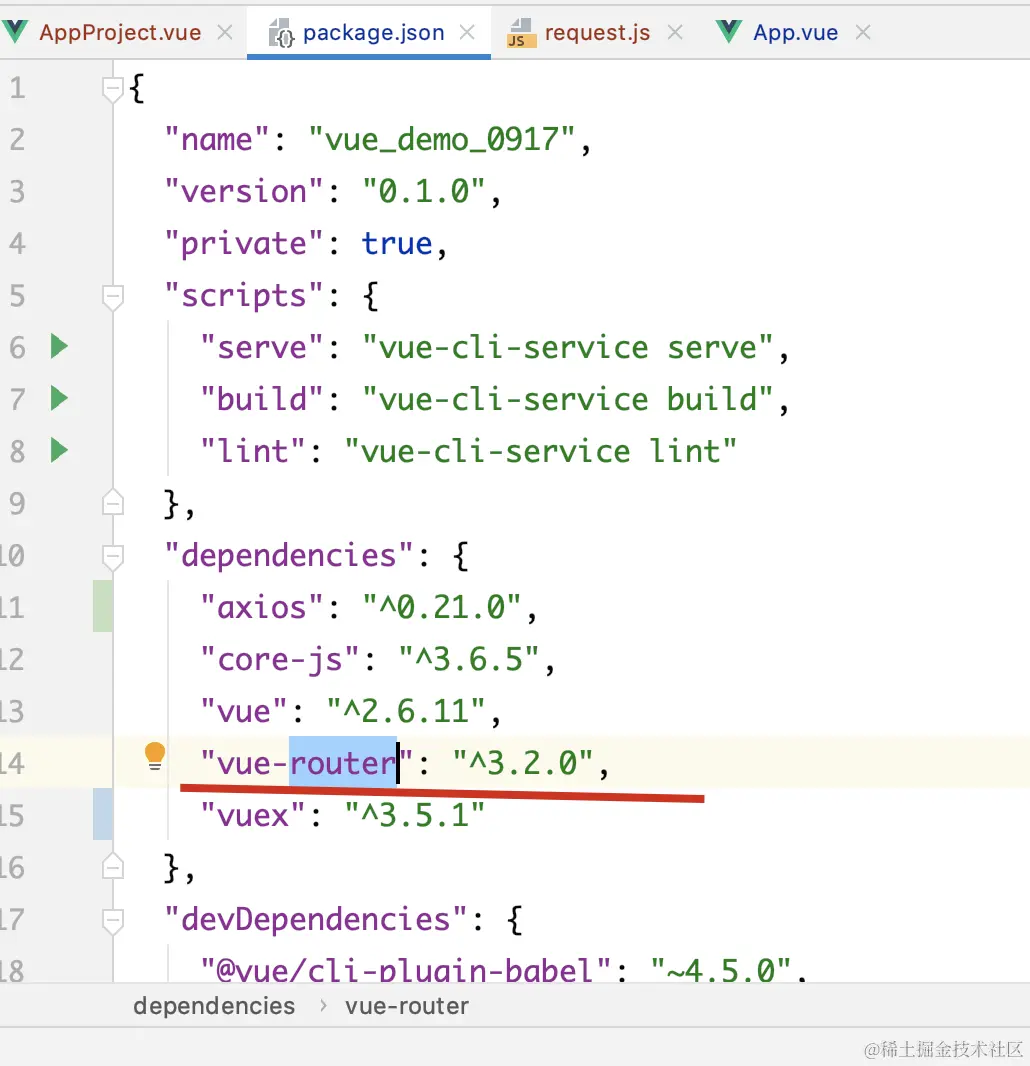Click the Vue icon on the AppProject.vue tab
Screen dimensions: 1030x1066
15,31
